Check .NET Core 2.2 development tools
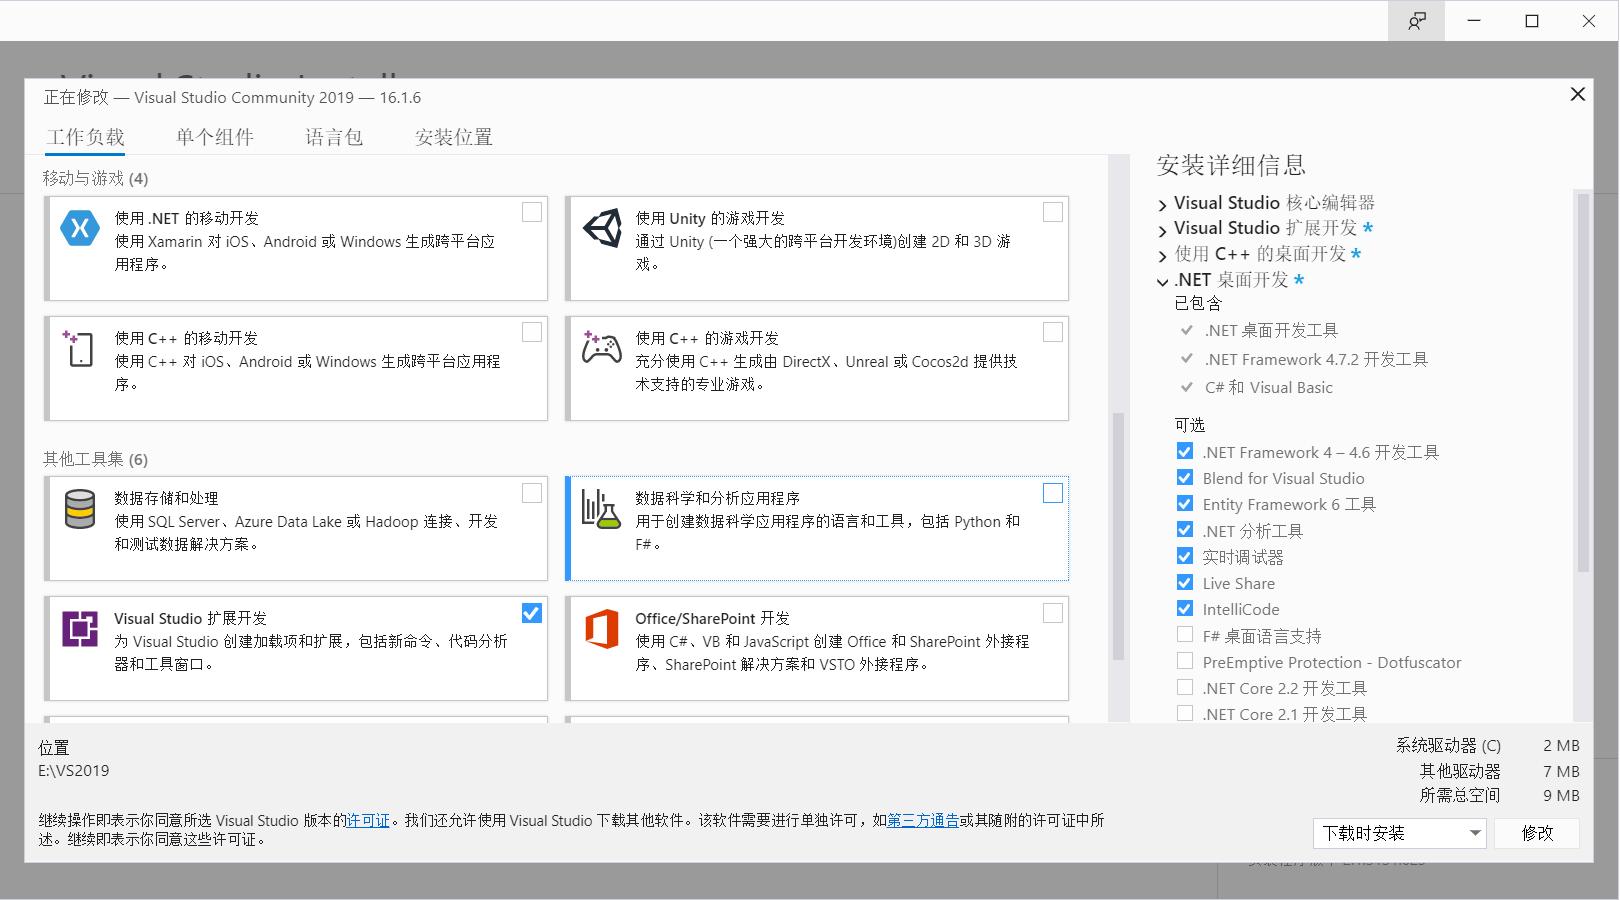The width and height of the screenshot is (1620, 900). coord(1185,687)
